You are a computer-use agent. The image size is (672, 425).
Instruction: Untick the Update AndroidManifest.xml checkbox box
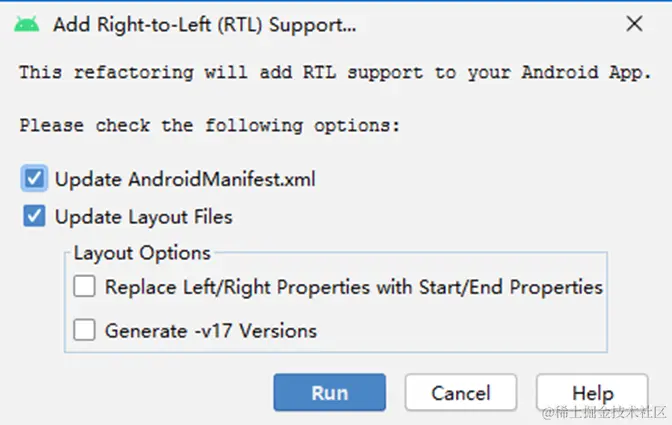click(35, 180)
